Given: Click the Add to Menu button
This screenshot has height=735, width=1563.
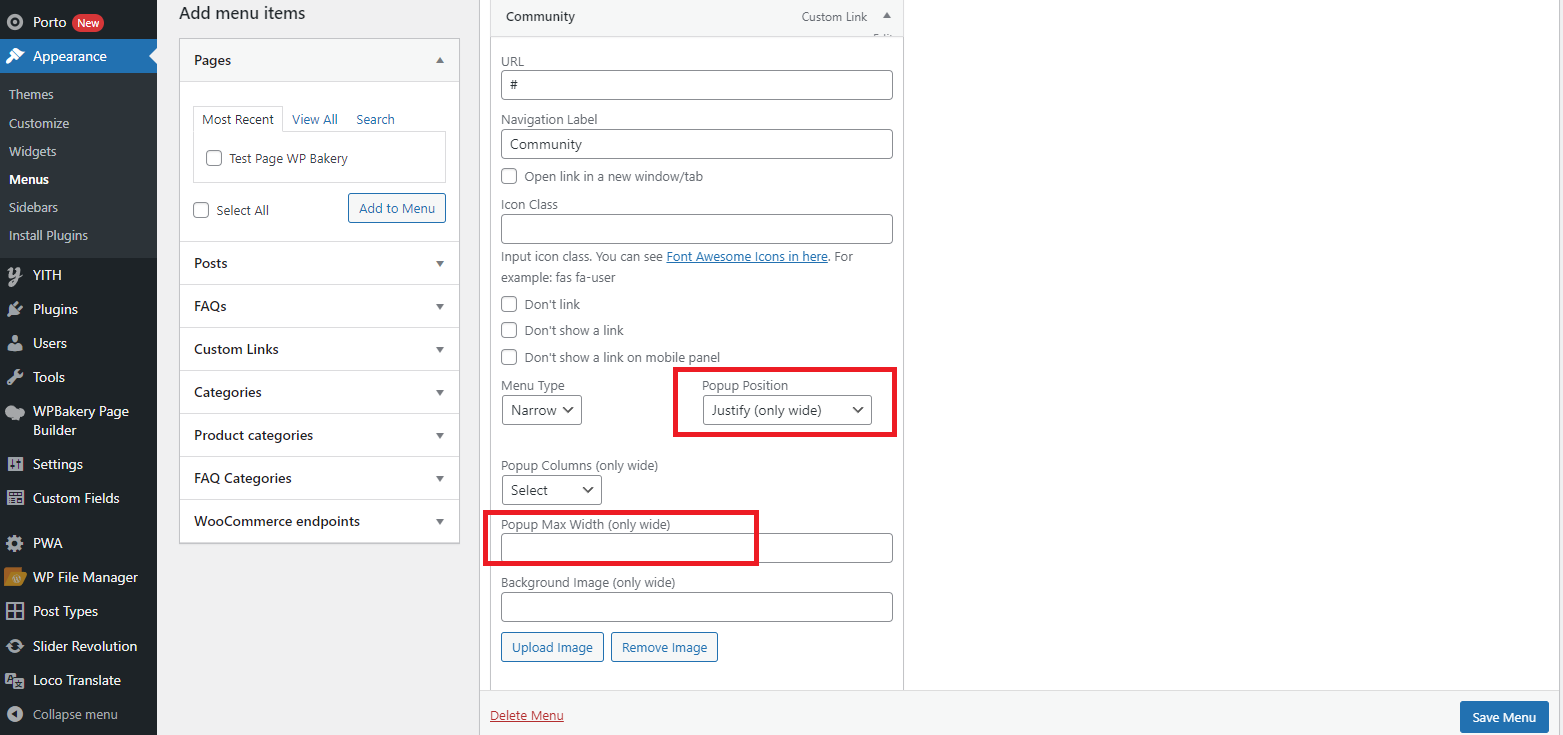Looking at the screenshot, I should click(397, 208).
